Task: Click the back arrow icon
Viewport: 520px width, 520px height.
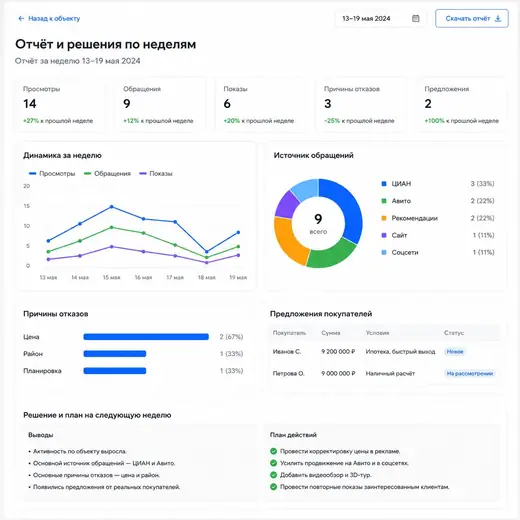Action: (21, 19)
